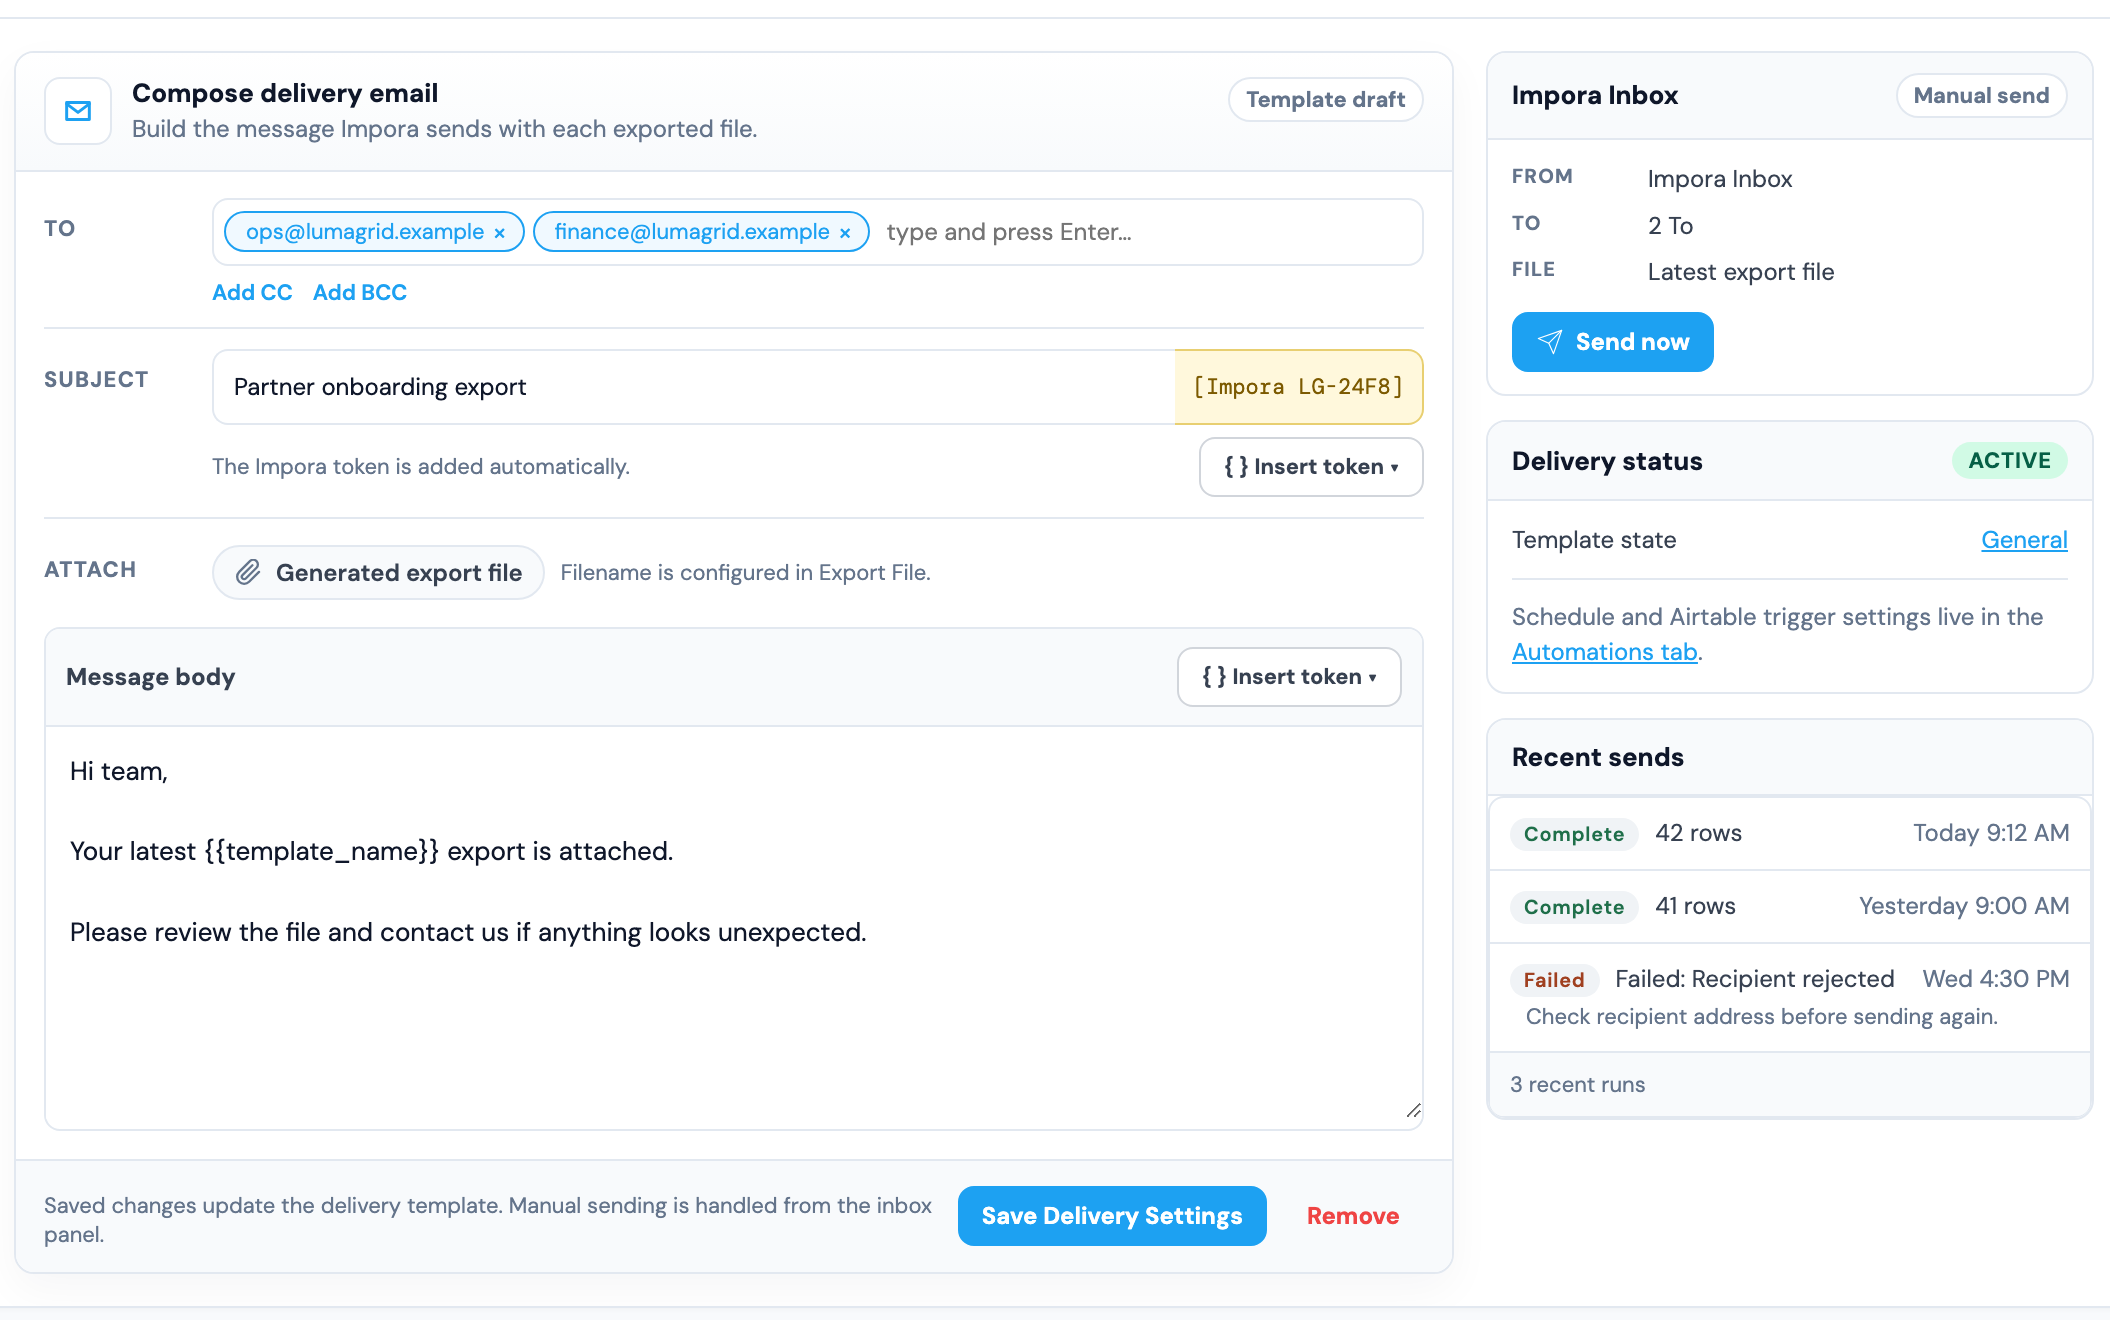Click the 2 To recipient count
This screenshot has width=2110, height=1320.
[1670, 226]
